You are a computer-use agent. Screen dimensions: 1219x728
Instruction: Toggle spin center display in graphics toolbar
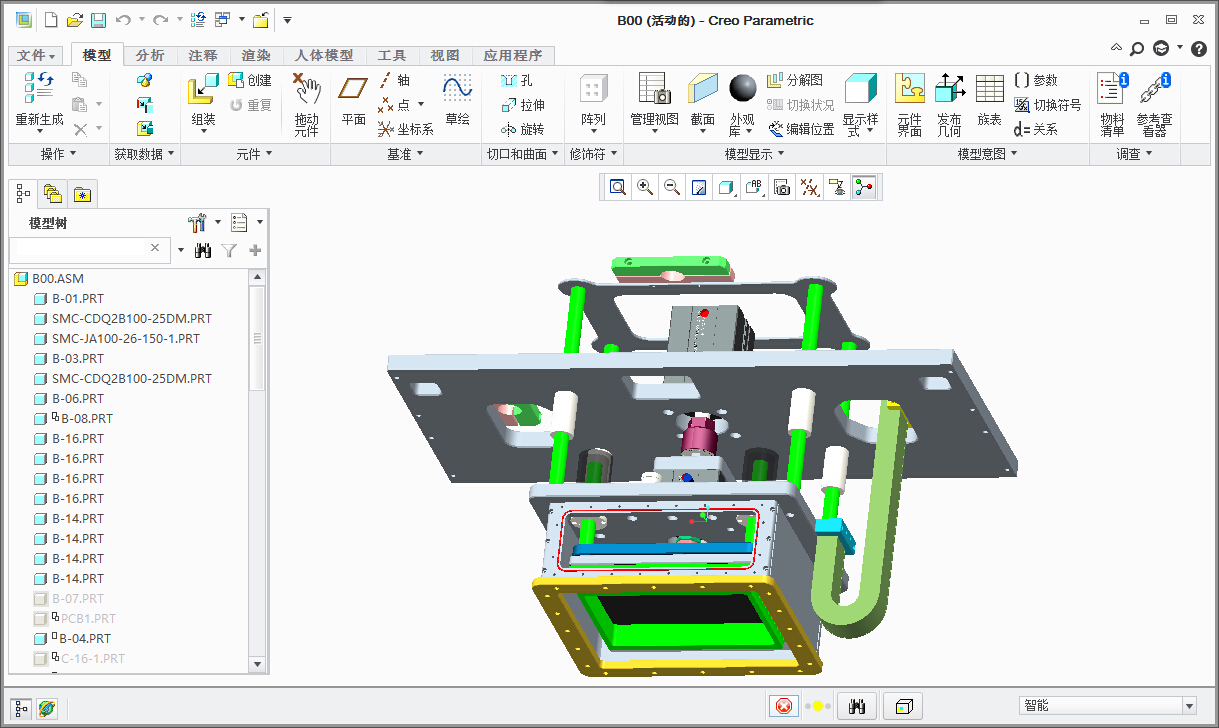coord(864,187)
